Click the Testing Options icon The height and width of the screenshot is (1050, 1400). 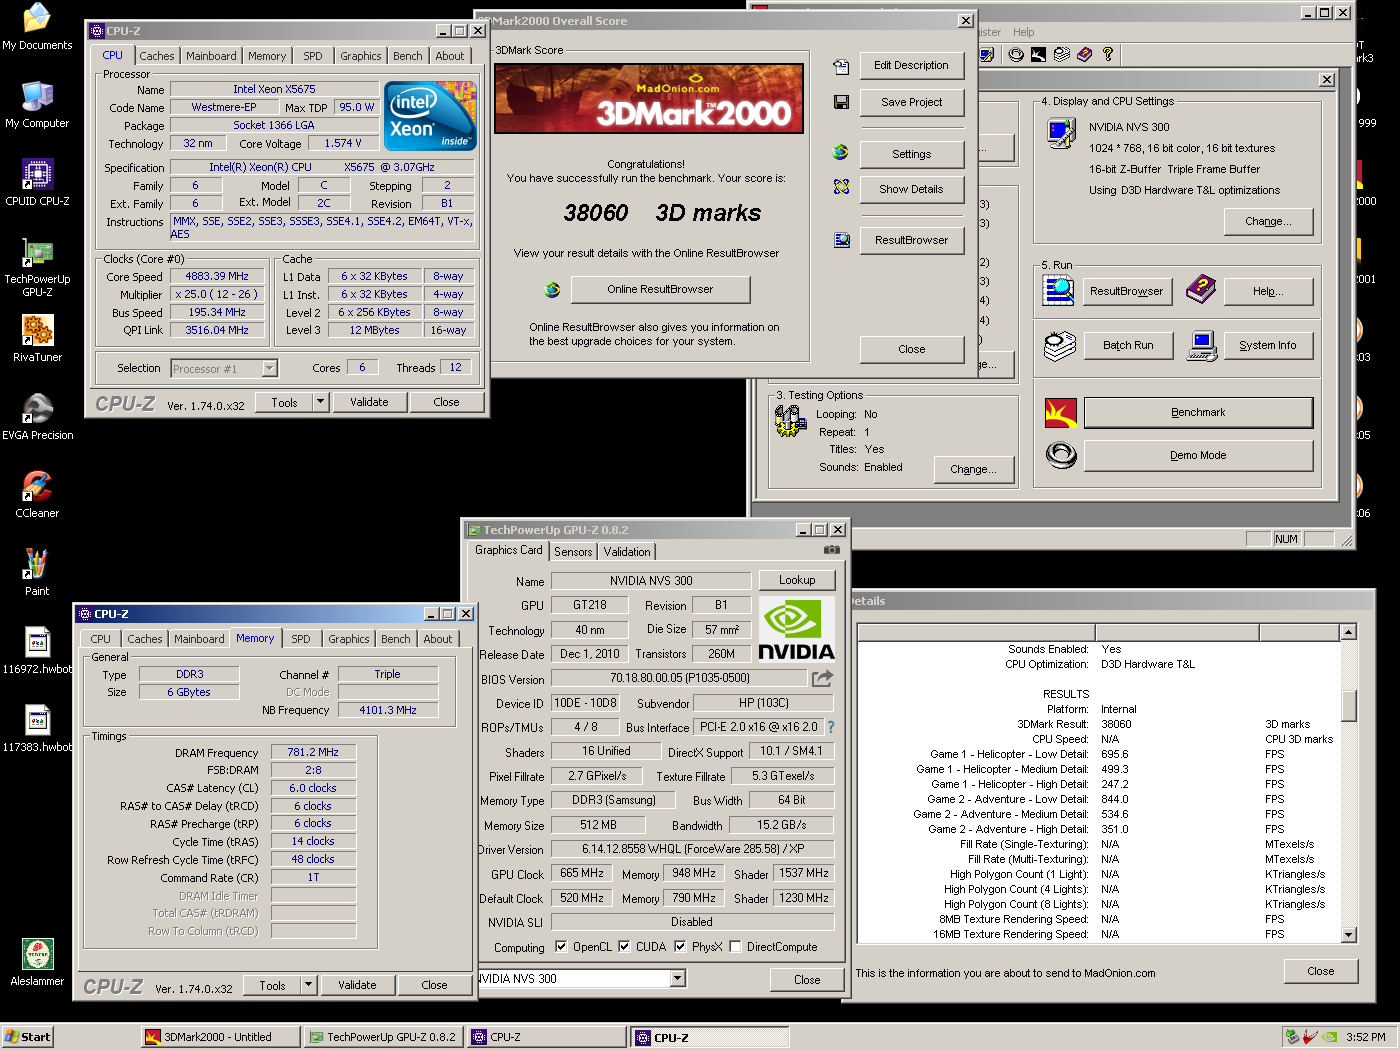click(x=790, y=422)
